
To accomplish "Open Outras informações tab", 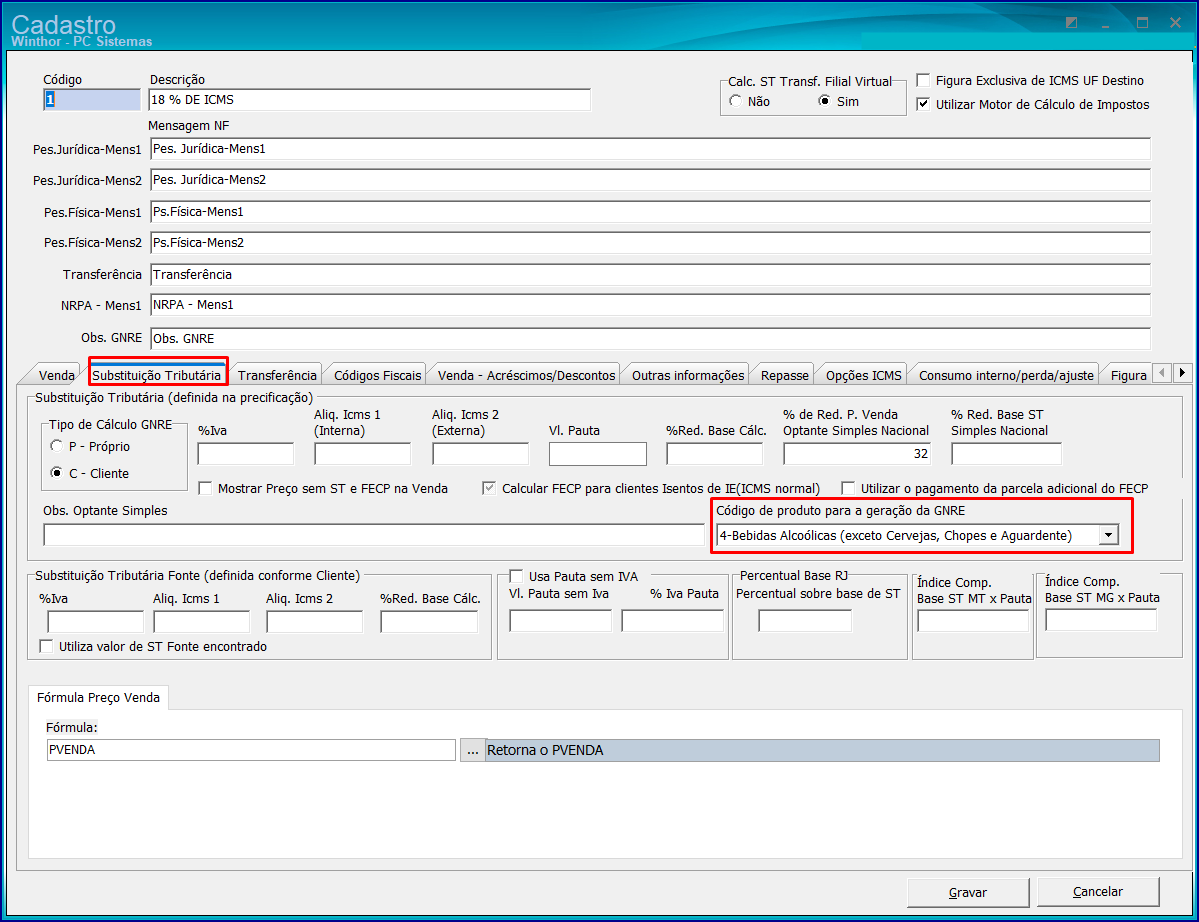I will coord(688,375).
